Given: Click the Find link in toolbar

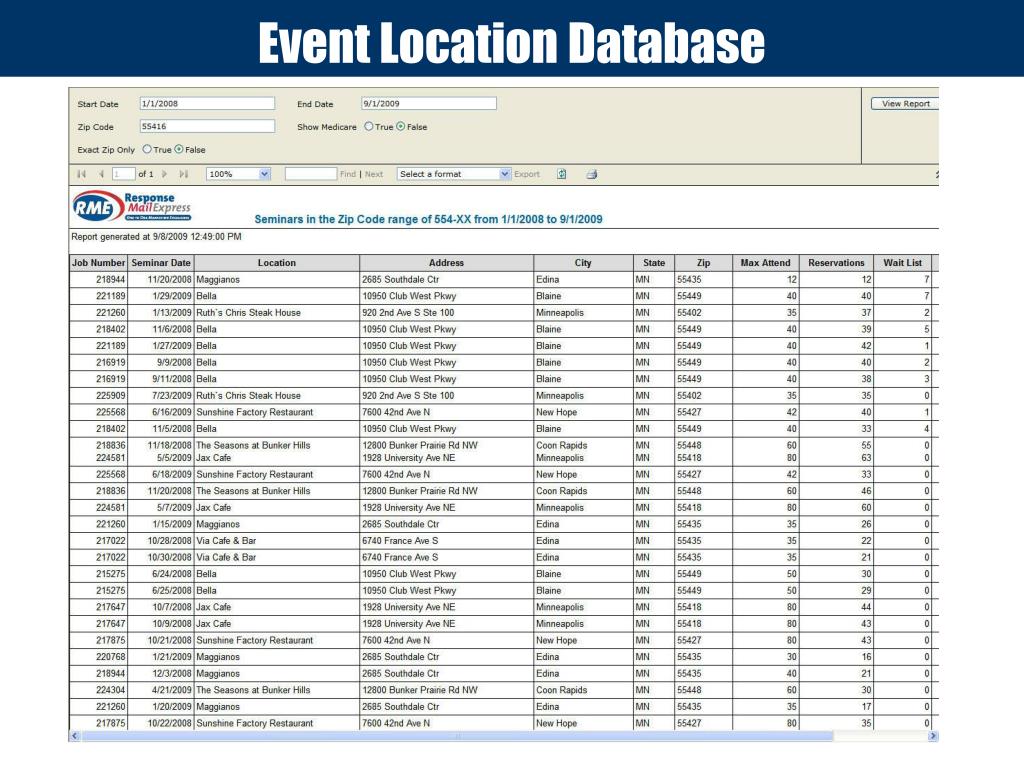Looking at the screenshot, I should (x=347, y=174).
